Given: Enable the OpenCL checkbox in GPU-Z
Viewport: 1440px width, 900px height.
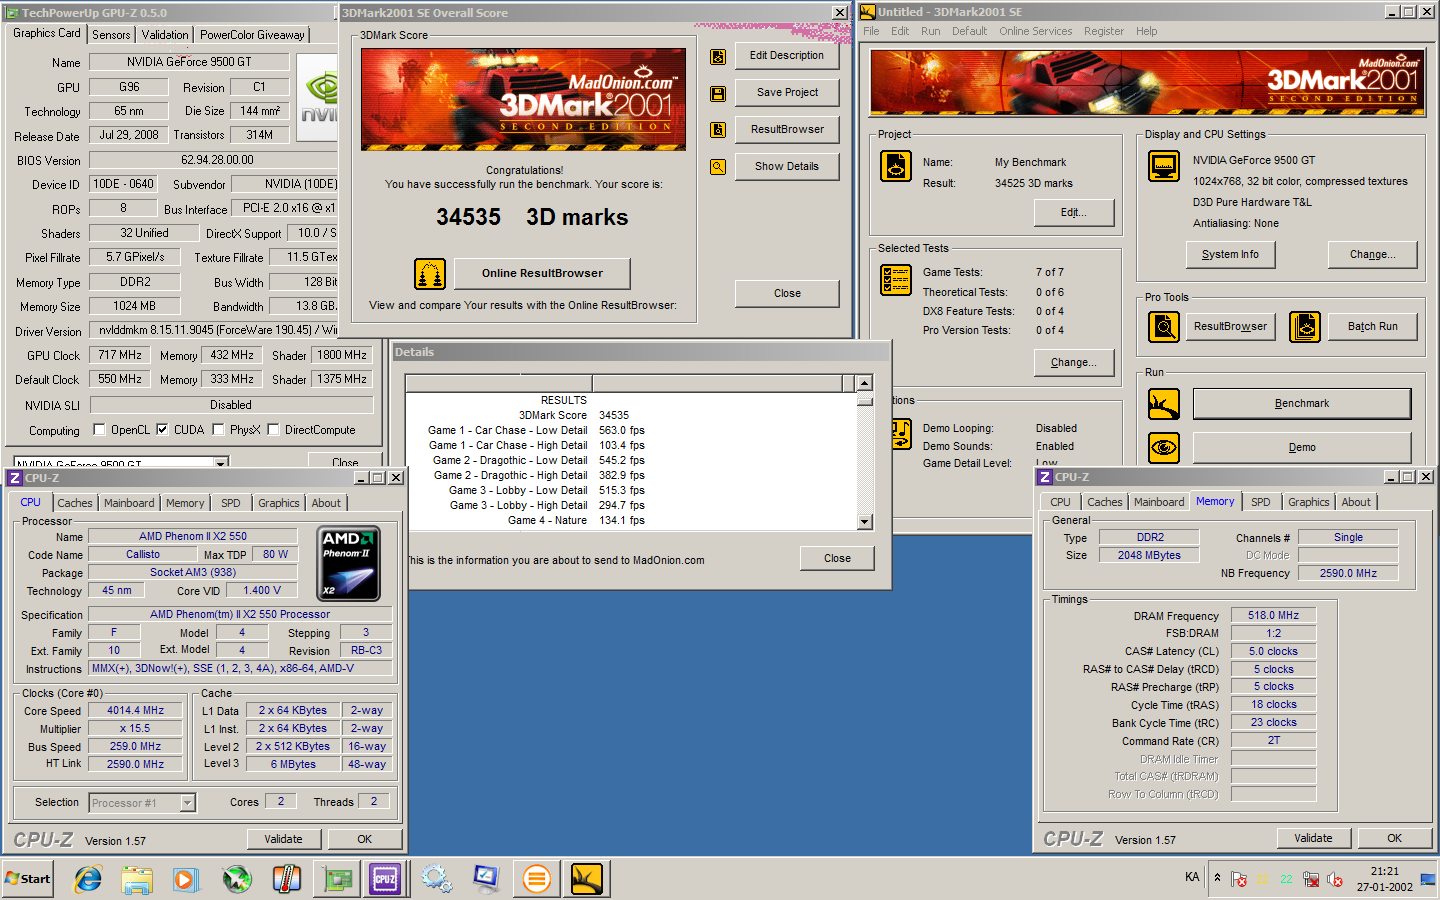Looking at the screenshot, I should pyautogui.click(x=99, y=430).
